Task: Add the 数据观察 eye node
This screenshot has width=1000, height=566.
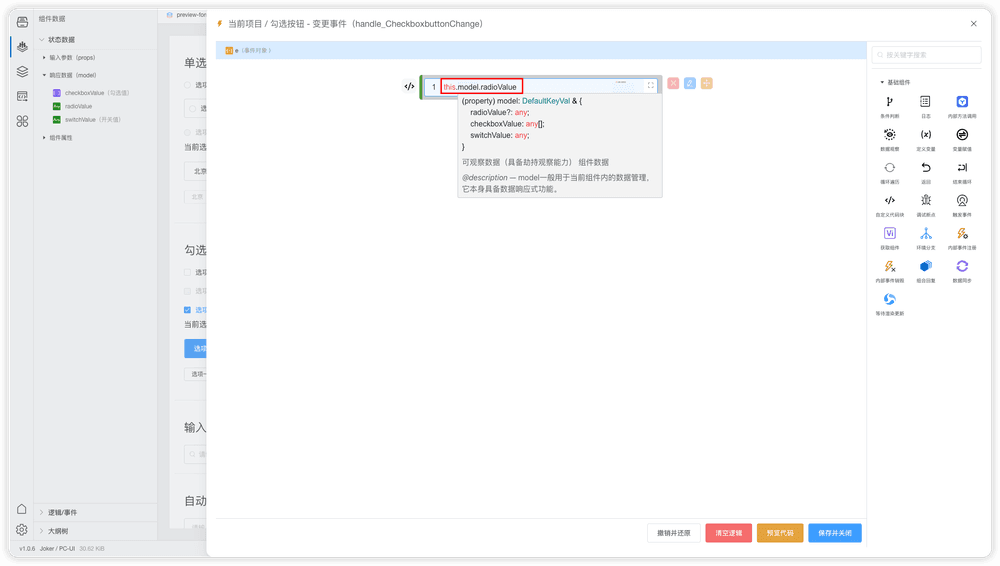Action: point(889,140)
